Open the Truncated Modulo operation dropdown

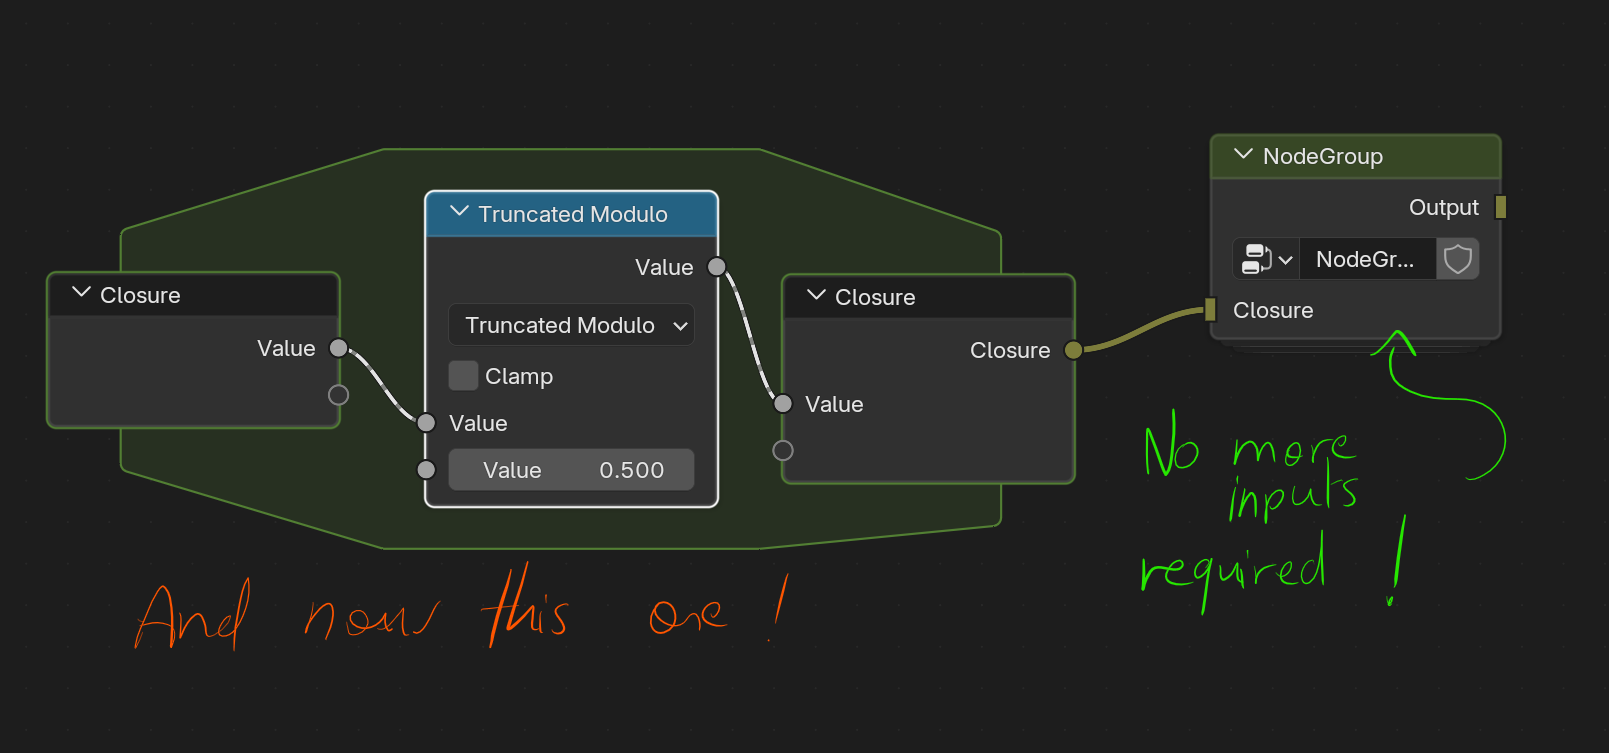tap(571, 325)
